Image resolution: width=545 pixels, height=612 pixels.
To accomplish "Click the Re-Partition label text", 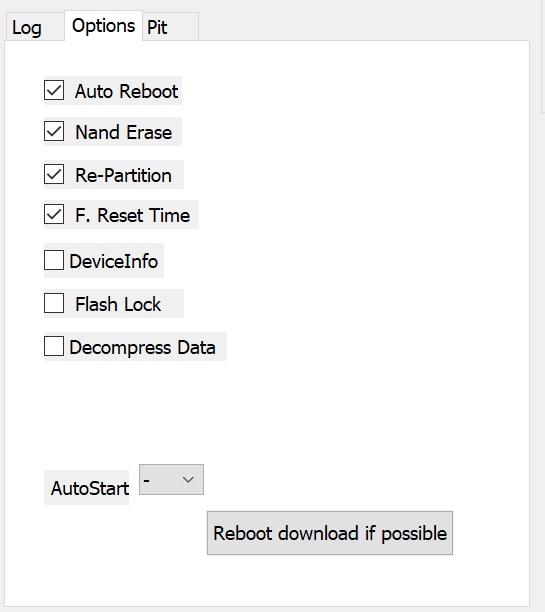I will pyautogui.click(x=123, y=175).
